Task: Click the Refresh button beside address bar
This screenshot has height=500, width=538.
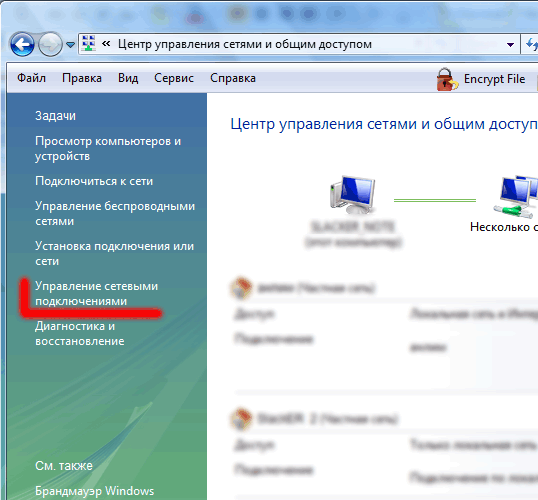Action: 531,44
